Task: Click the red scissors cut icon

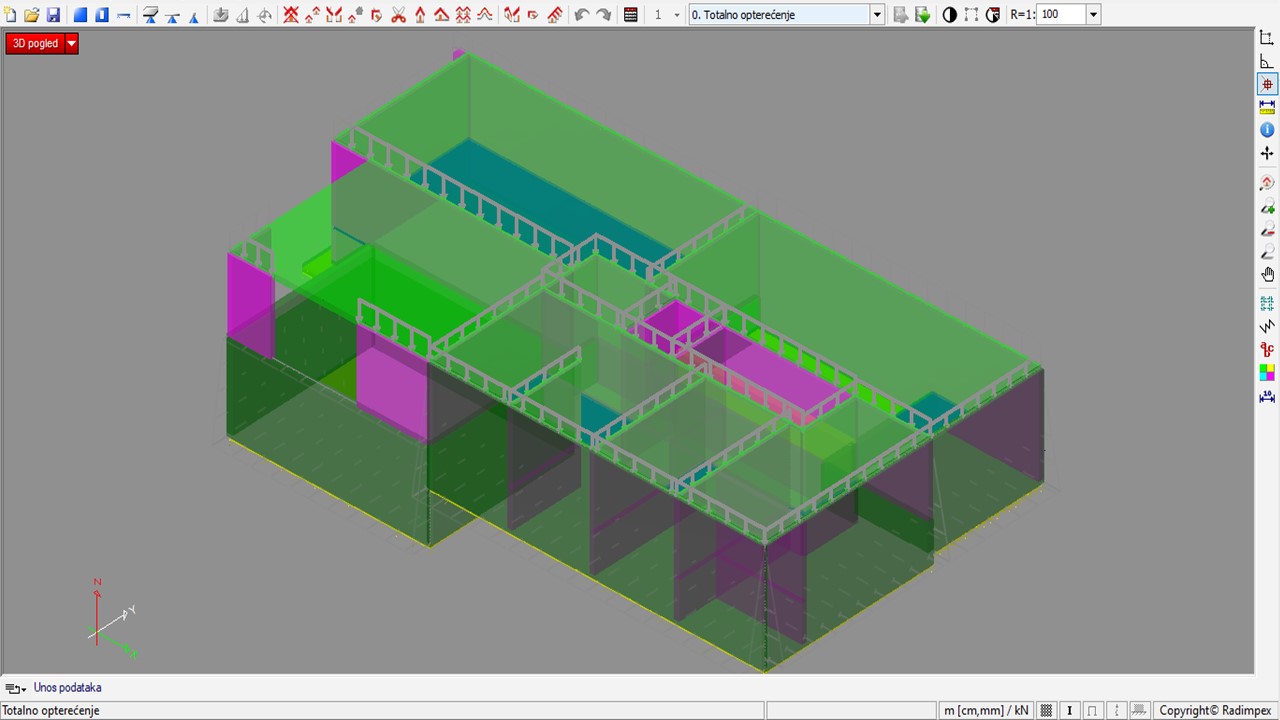Action: 398,15
